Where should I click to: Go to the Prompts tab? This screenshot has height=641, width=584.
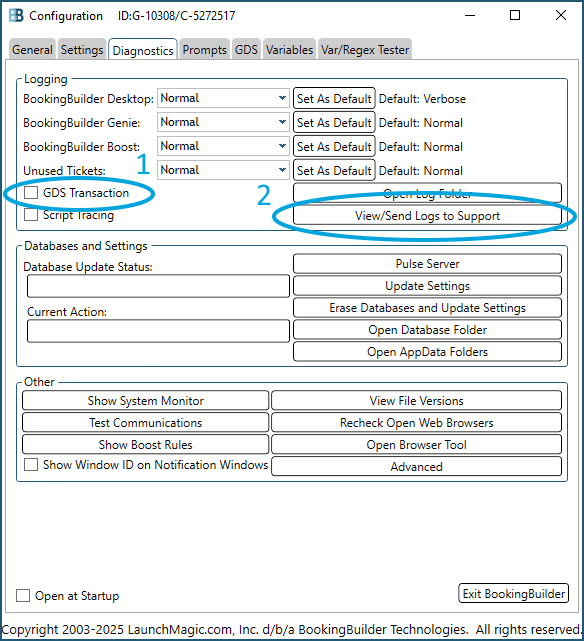point(204,49)
